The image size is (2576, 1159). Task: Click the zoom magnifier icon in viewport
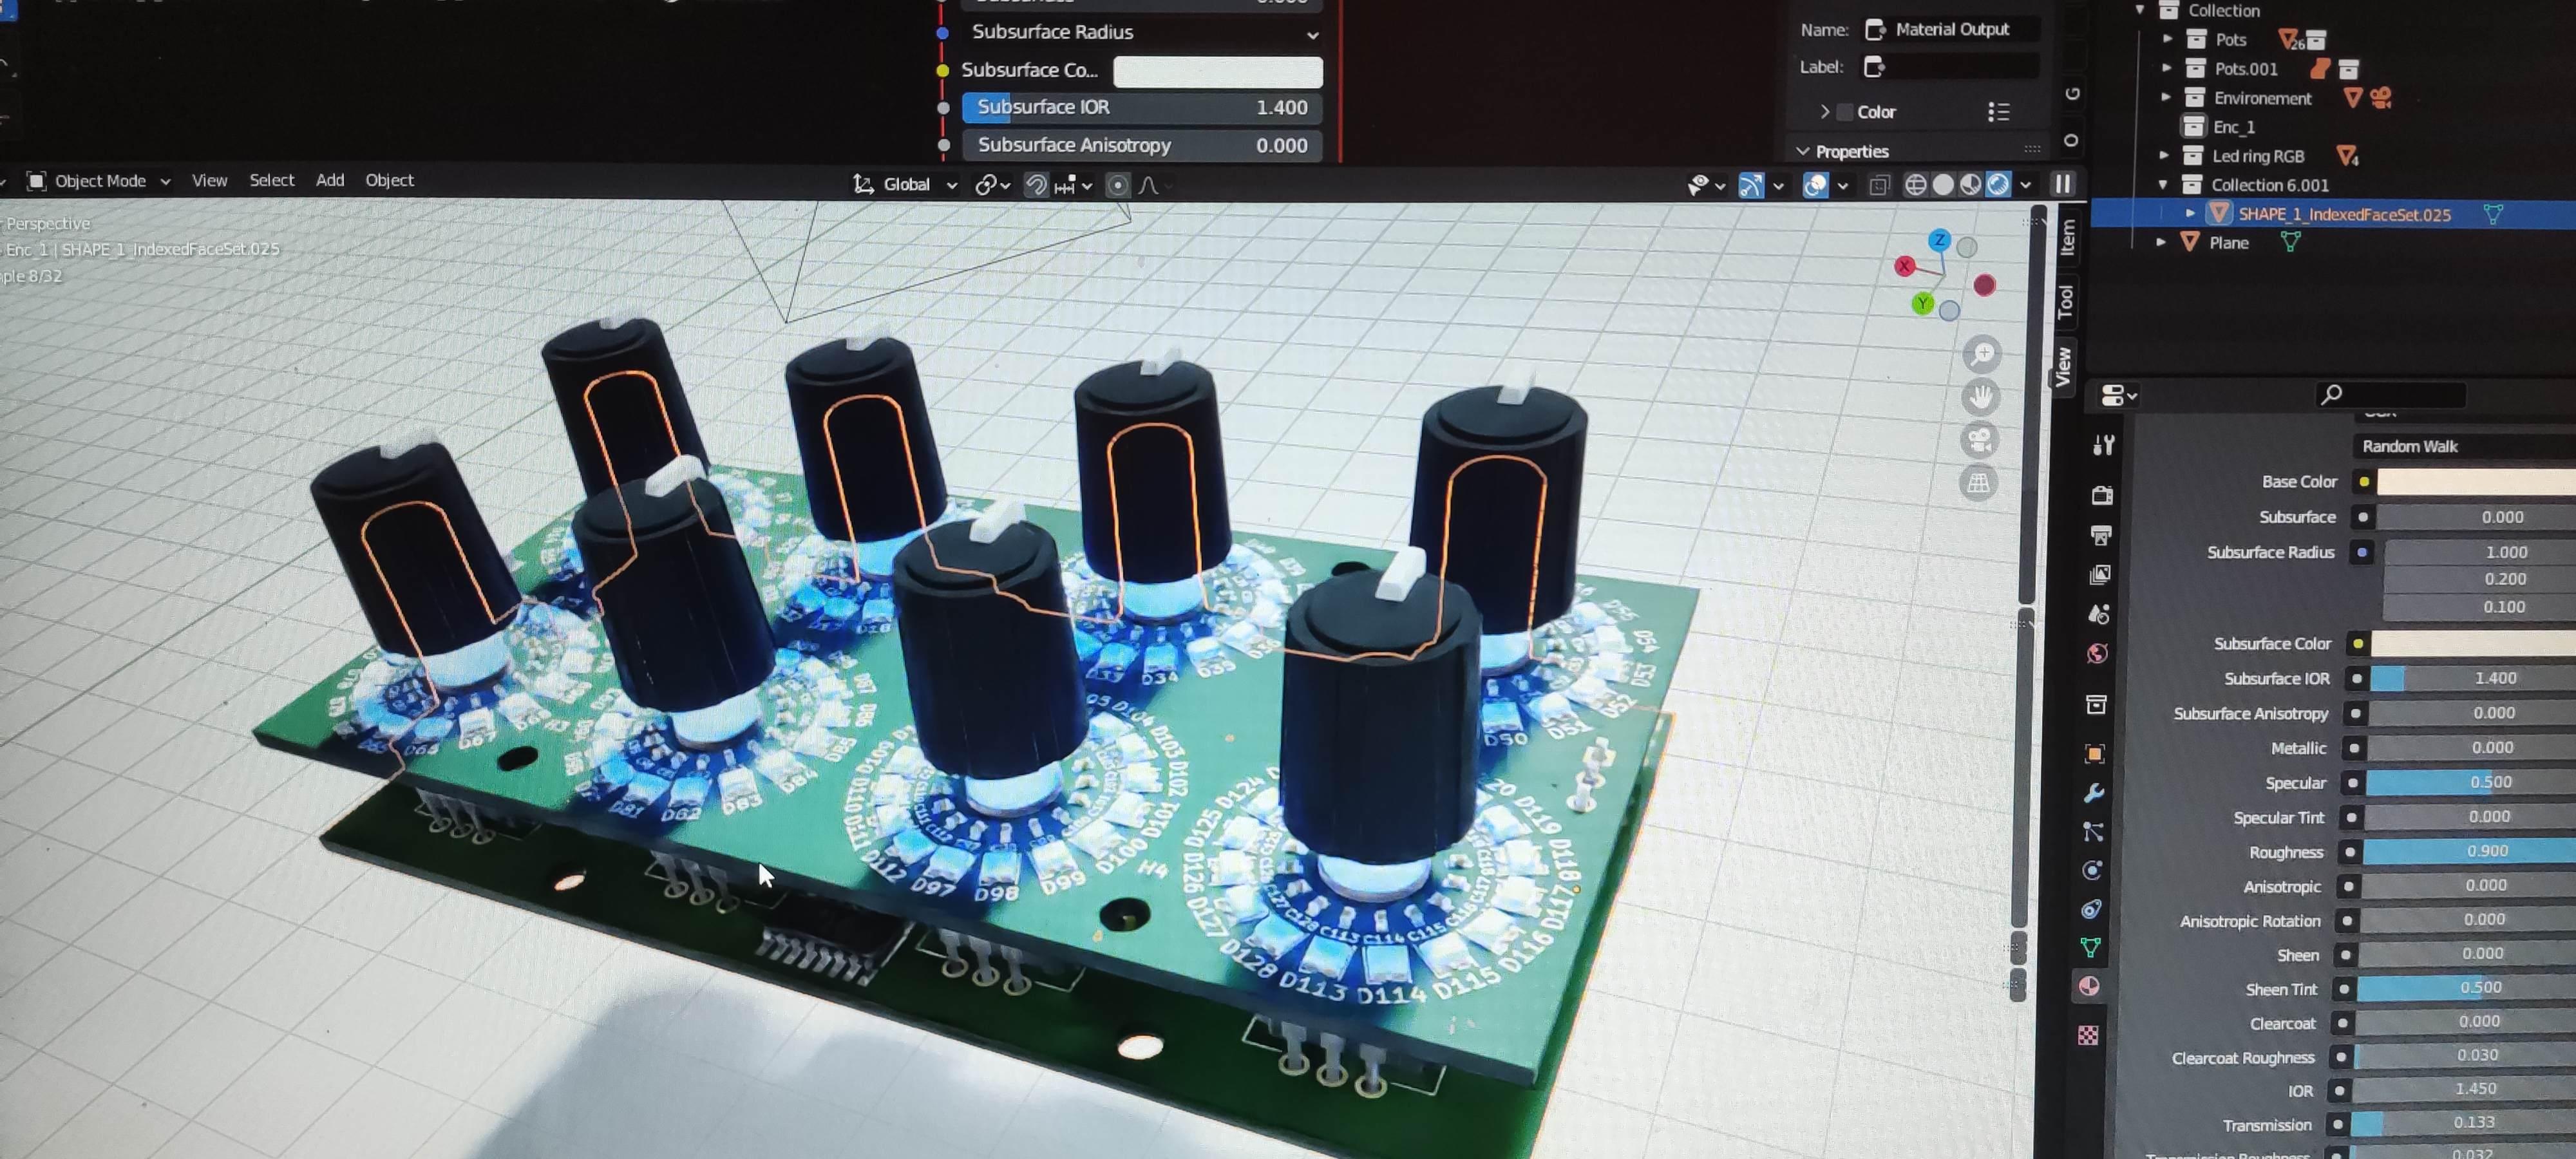coord(1982,353)
